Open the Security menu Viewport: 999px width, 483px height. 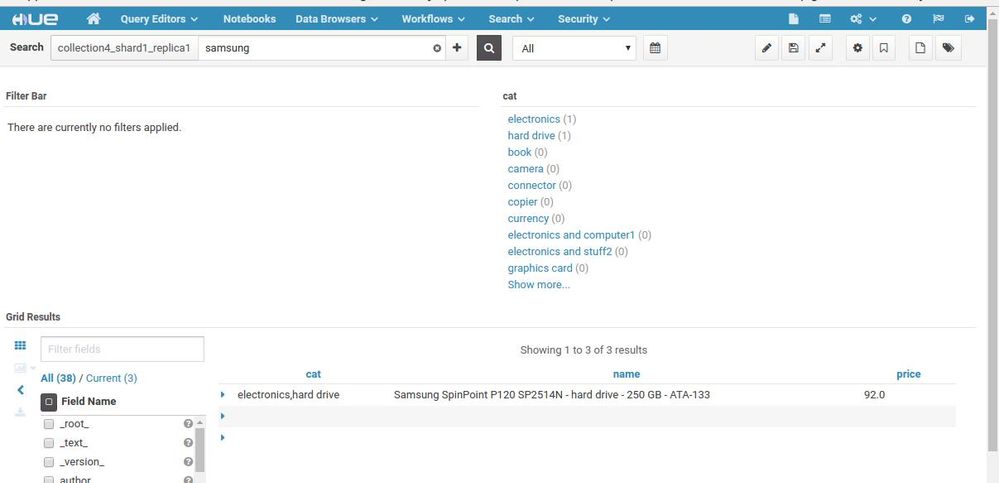coord(584,19)
